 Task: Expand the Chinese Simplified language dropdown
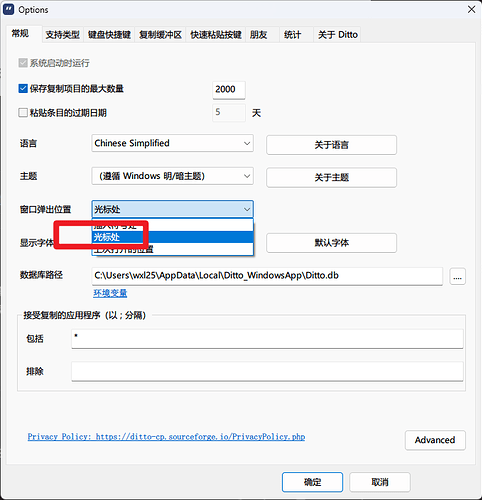tap(172, 143)
